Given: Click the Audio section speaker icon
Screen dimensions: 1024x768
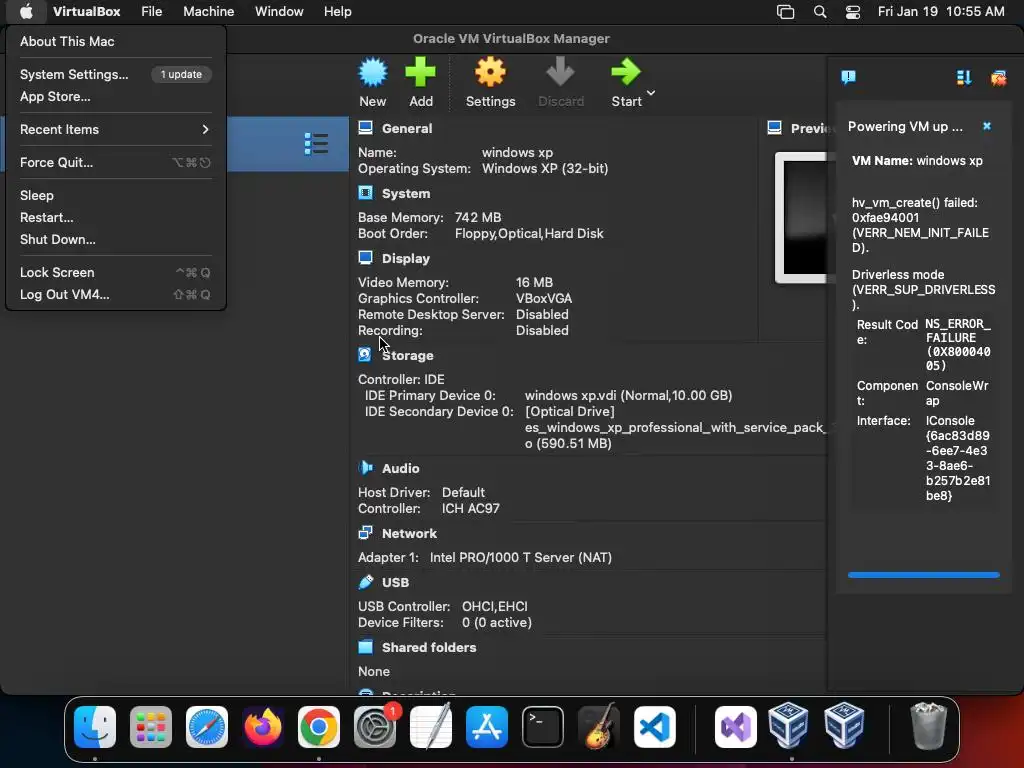Looking at the screenshot, I should click(366, 468).
